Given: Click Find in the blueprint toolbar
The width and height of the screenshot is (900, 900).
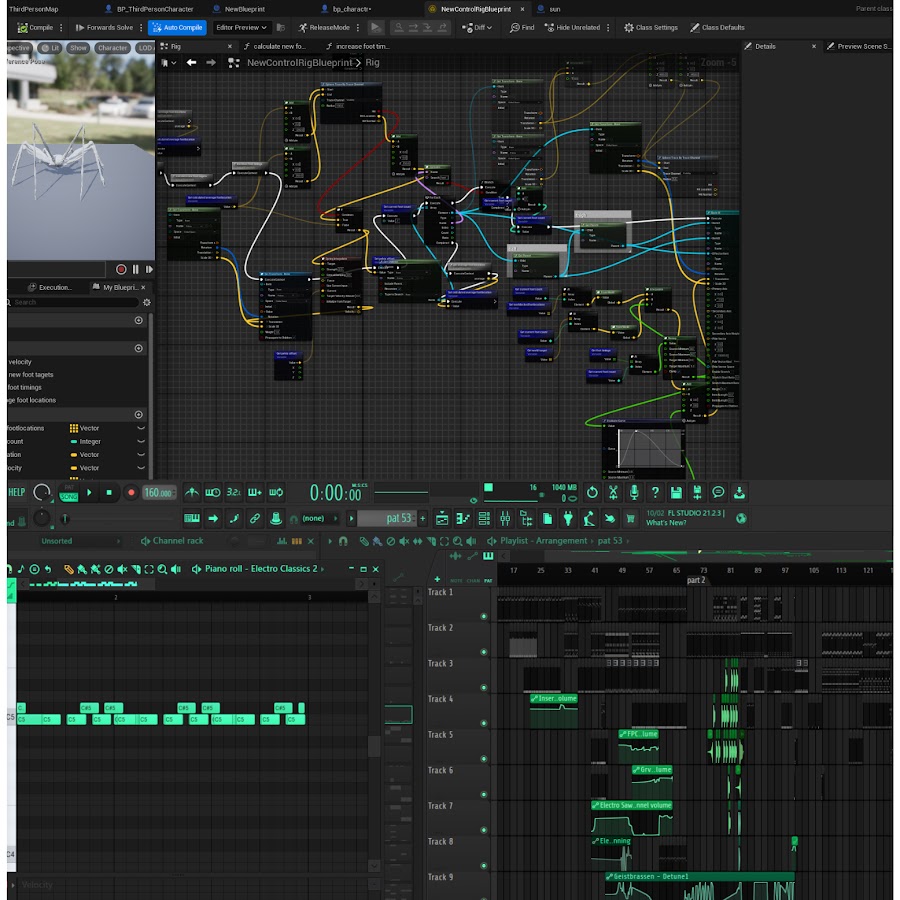Looking at the screenshot, I should click(x=522, y=28).
